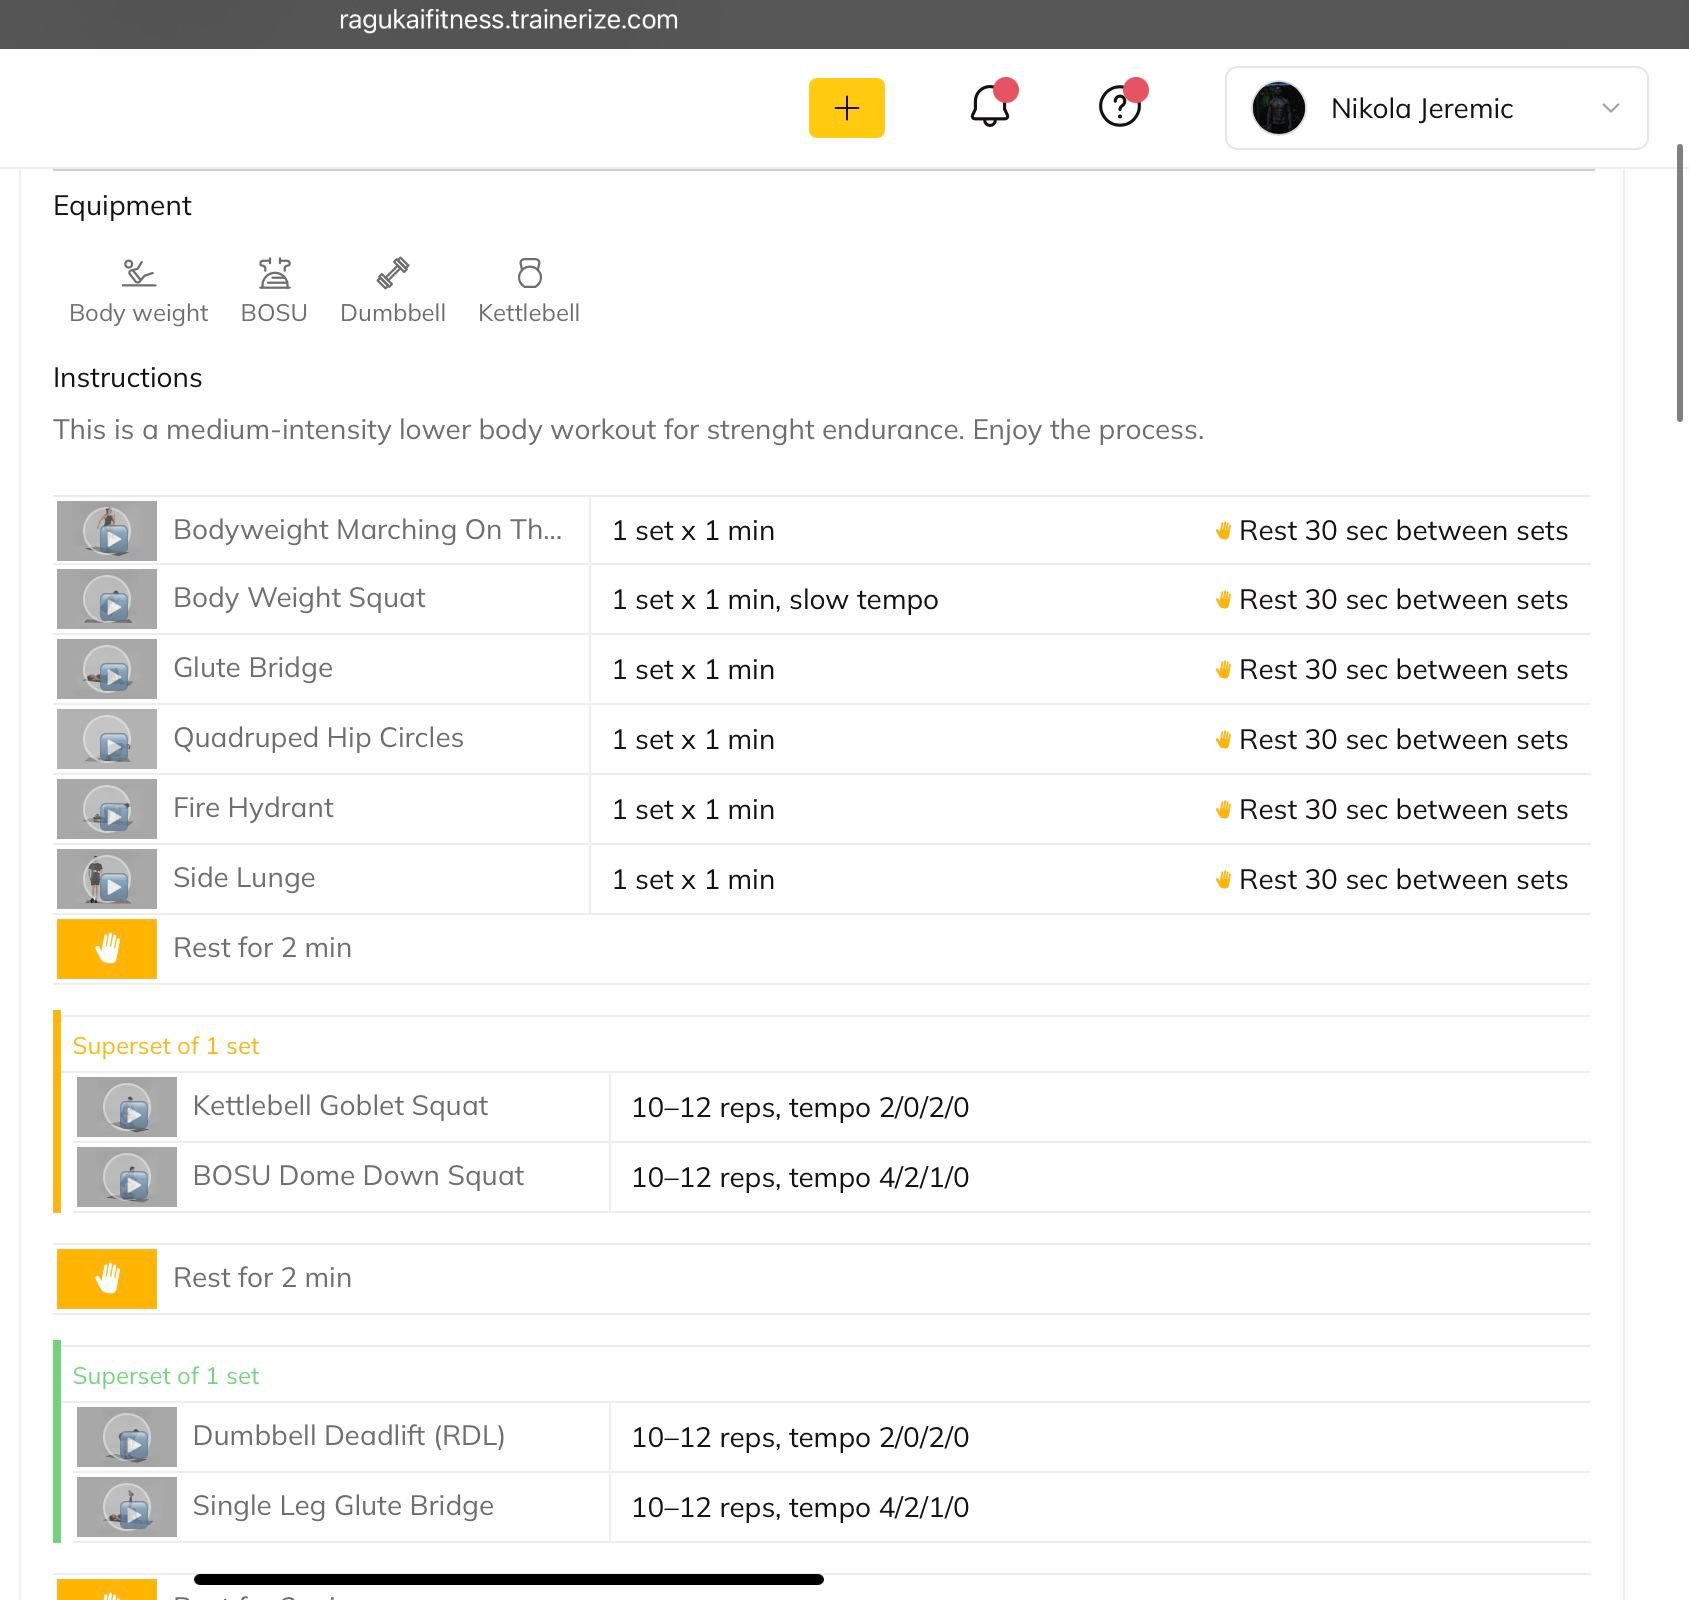Viewport: 1689px width, 1600px height.
Task: Play the Fire Hydrant video thumbnail
Action: point(107,809)
